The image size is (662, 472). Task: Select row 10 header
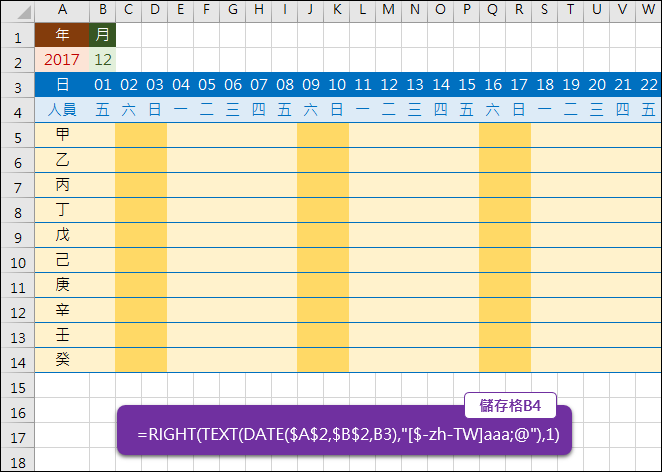point(18,260)
